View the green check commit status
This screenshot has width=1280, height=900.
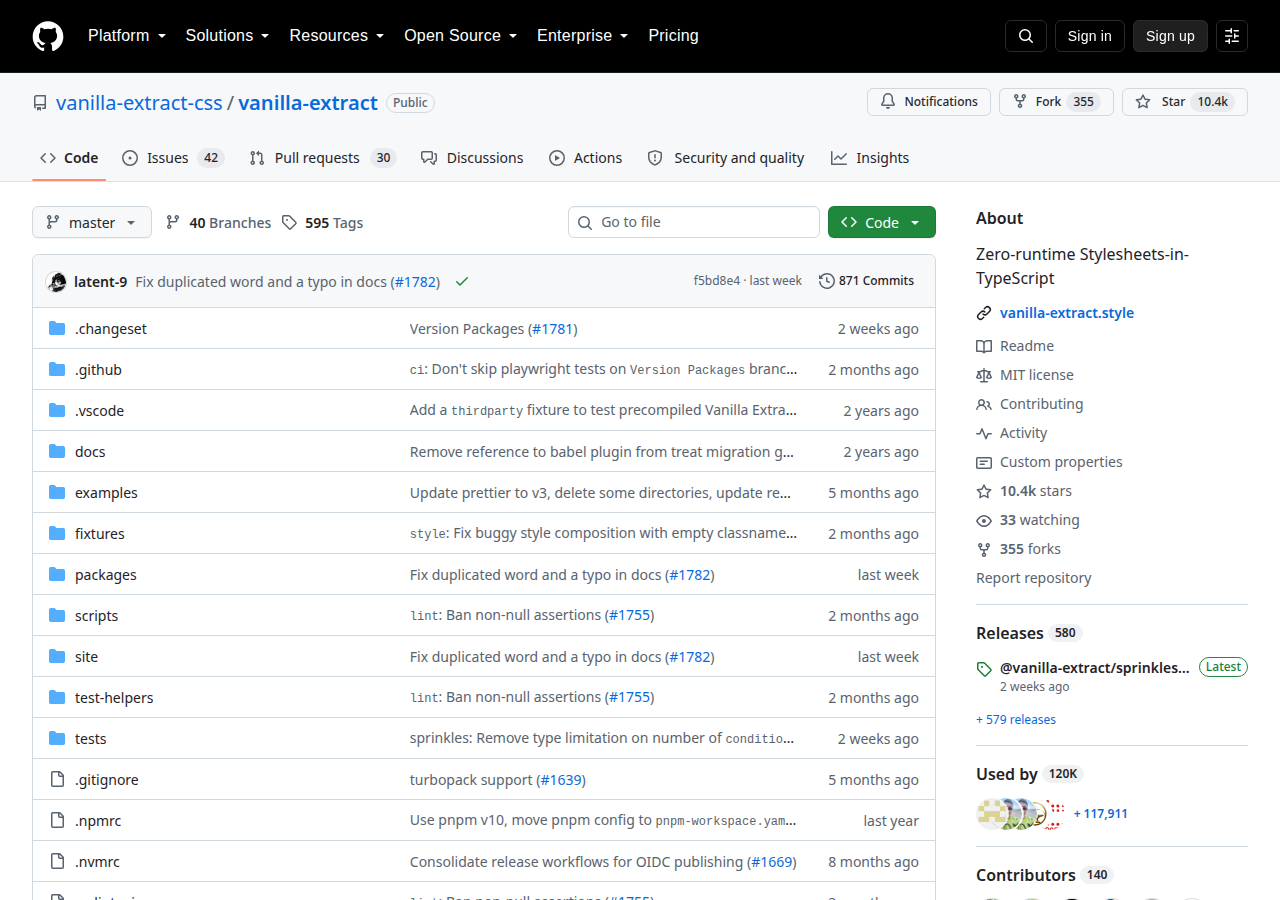point(462,282)
